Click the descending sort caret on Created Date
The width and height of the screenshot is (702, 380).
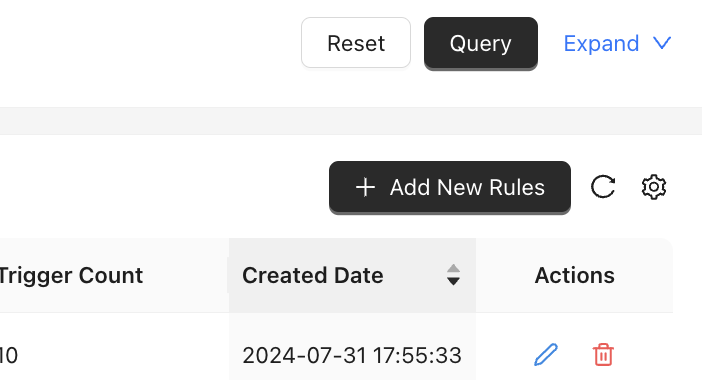pos(453,281)
